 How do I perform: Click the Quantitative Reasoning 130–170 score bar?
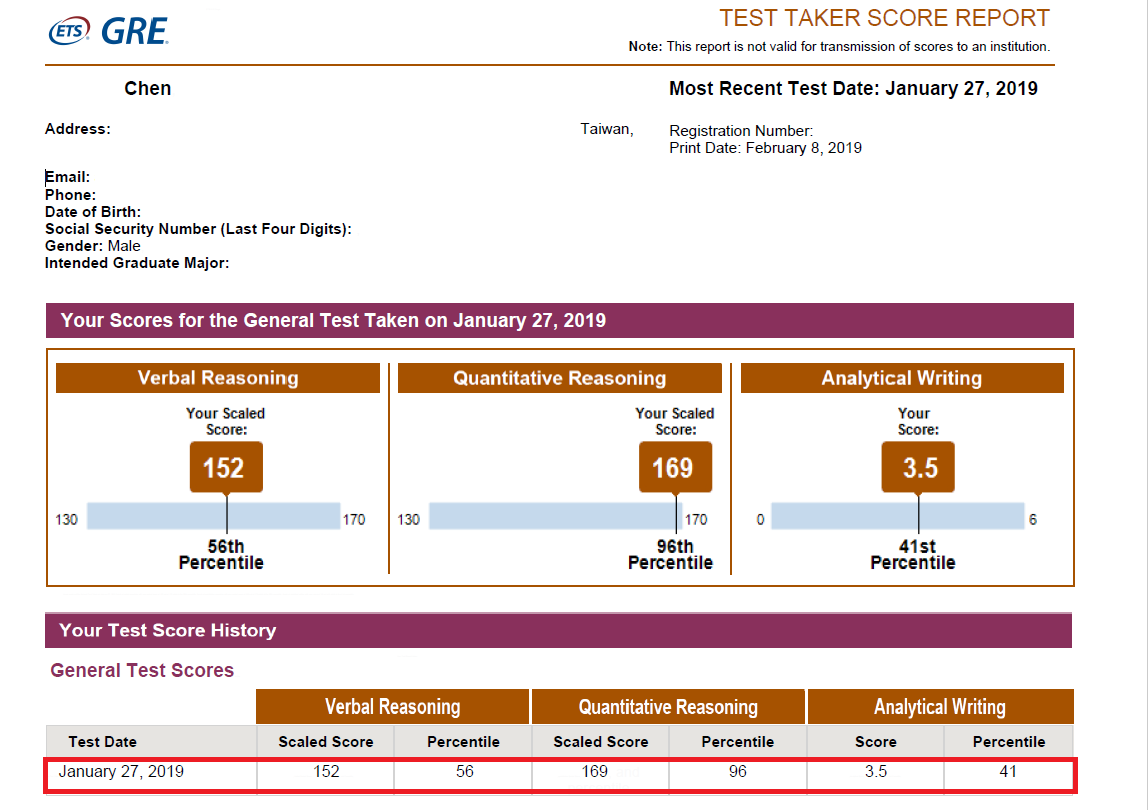pyautogui.click(x=555, y=516)
